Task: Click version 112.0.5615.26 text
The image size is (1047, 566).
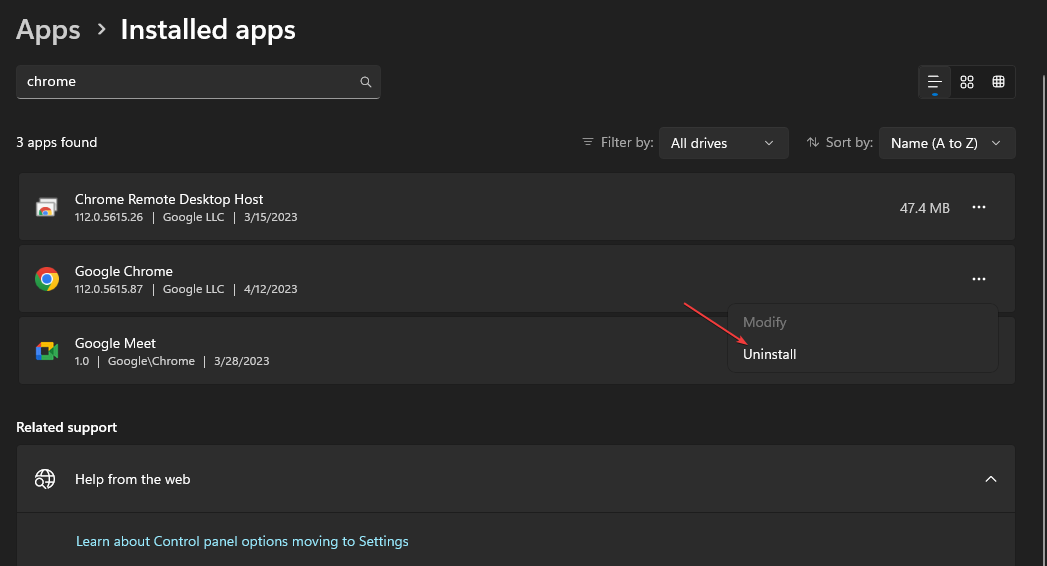Action: tap(109, 217)
